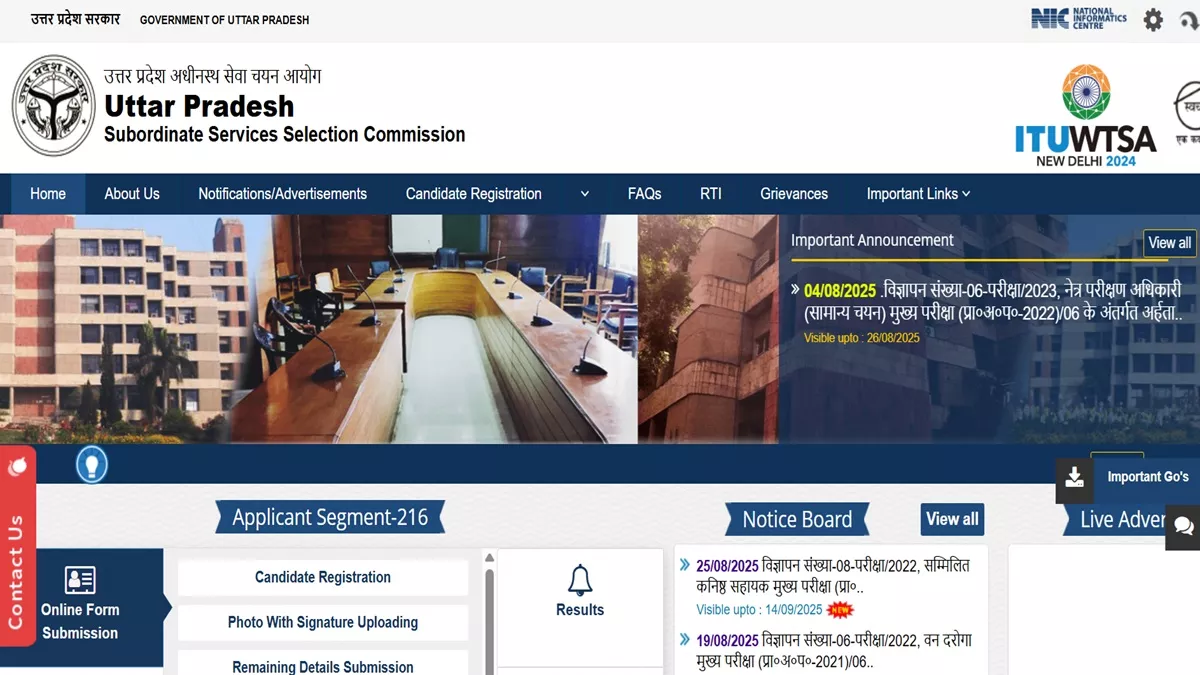1200x675 pixels.
Task: Click the NIC National Informatics Centre logo
Action: (x=1079, y=19)
